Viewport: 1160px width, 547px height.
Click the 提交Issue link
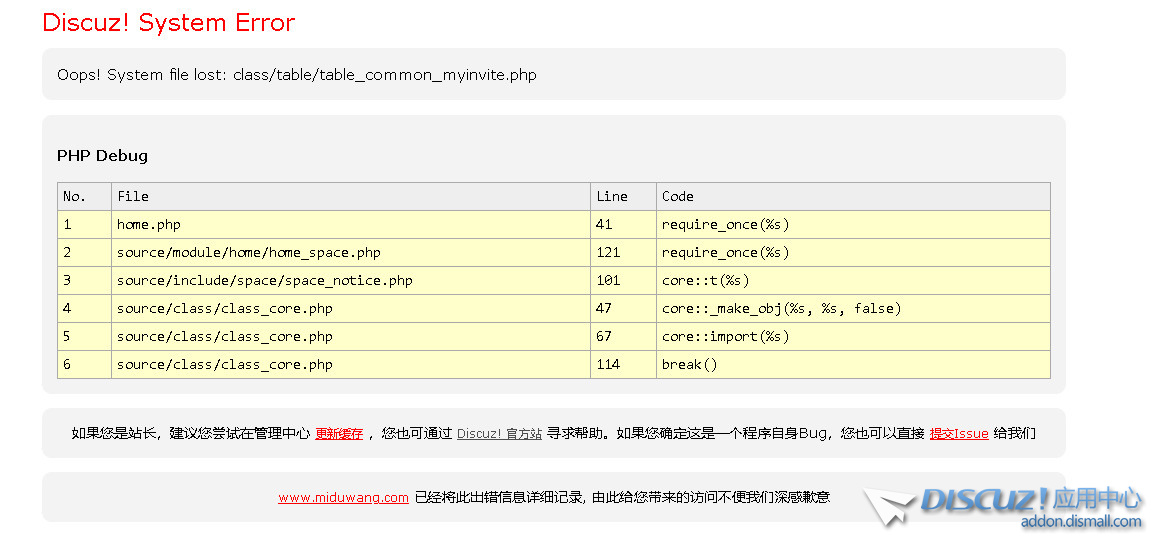pos(959,434)
